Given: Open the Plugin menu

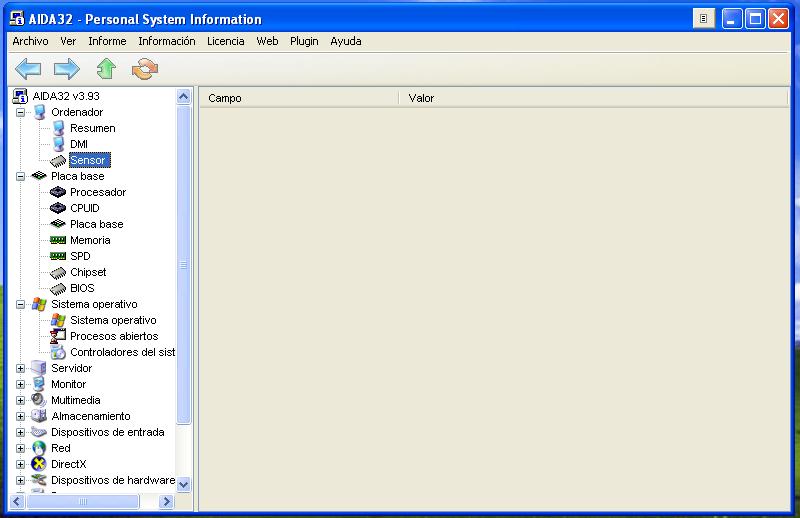Looking at the screenshot, I should 304,41.
